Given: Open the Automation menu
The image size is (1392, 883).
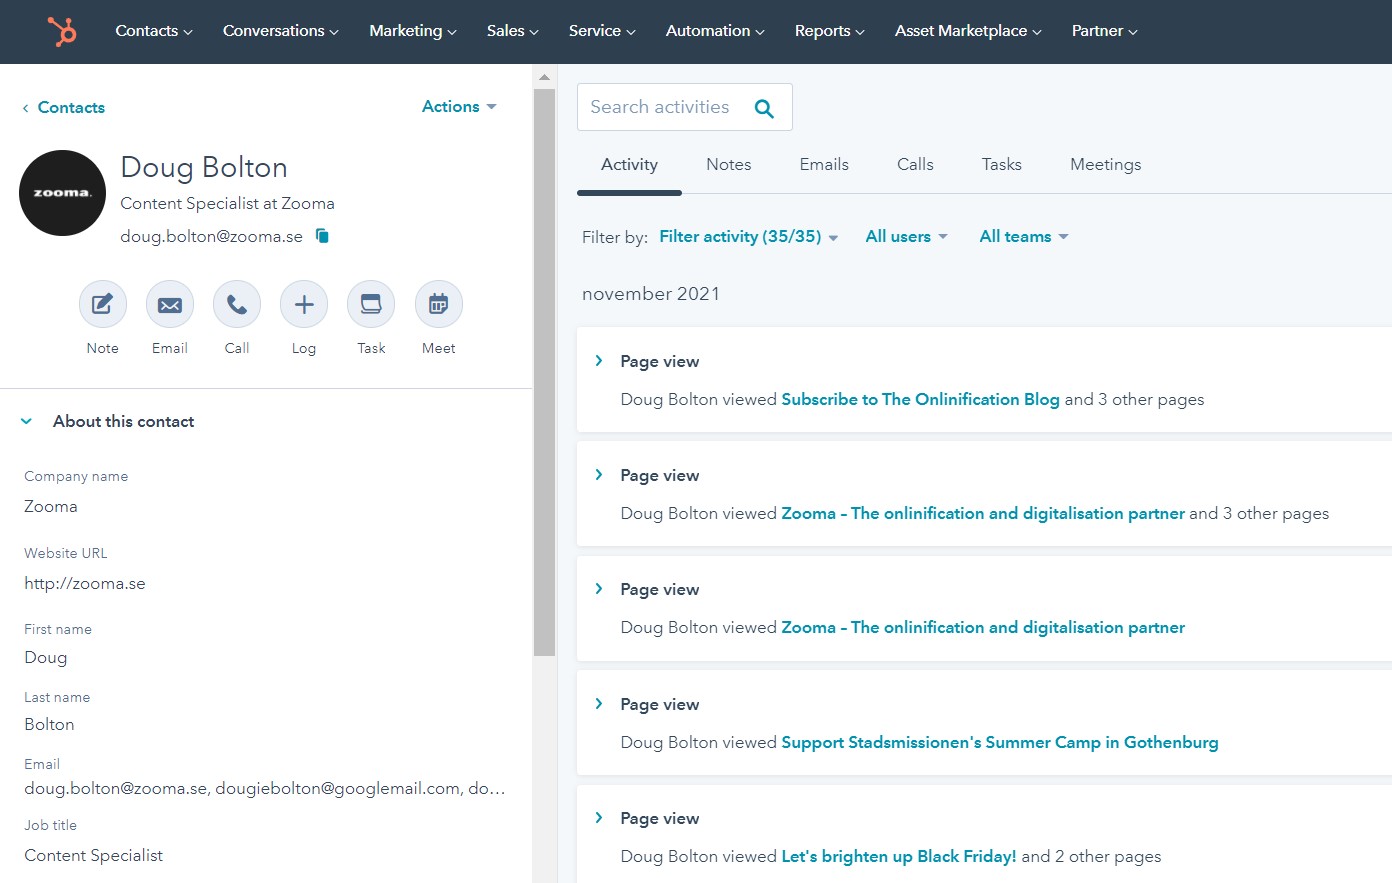Looking at the screenshot, I should click(x=715, y=31).
